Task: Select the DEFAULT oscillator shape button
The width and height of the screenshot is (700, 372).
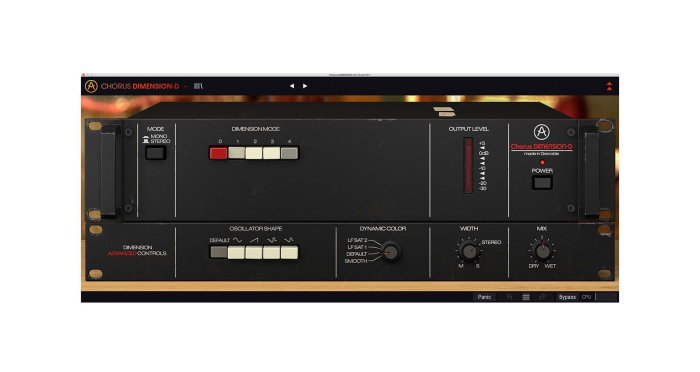Action: (219, 253)
